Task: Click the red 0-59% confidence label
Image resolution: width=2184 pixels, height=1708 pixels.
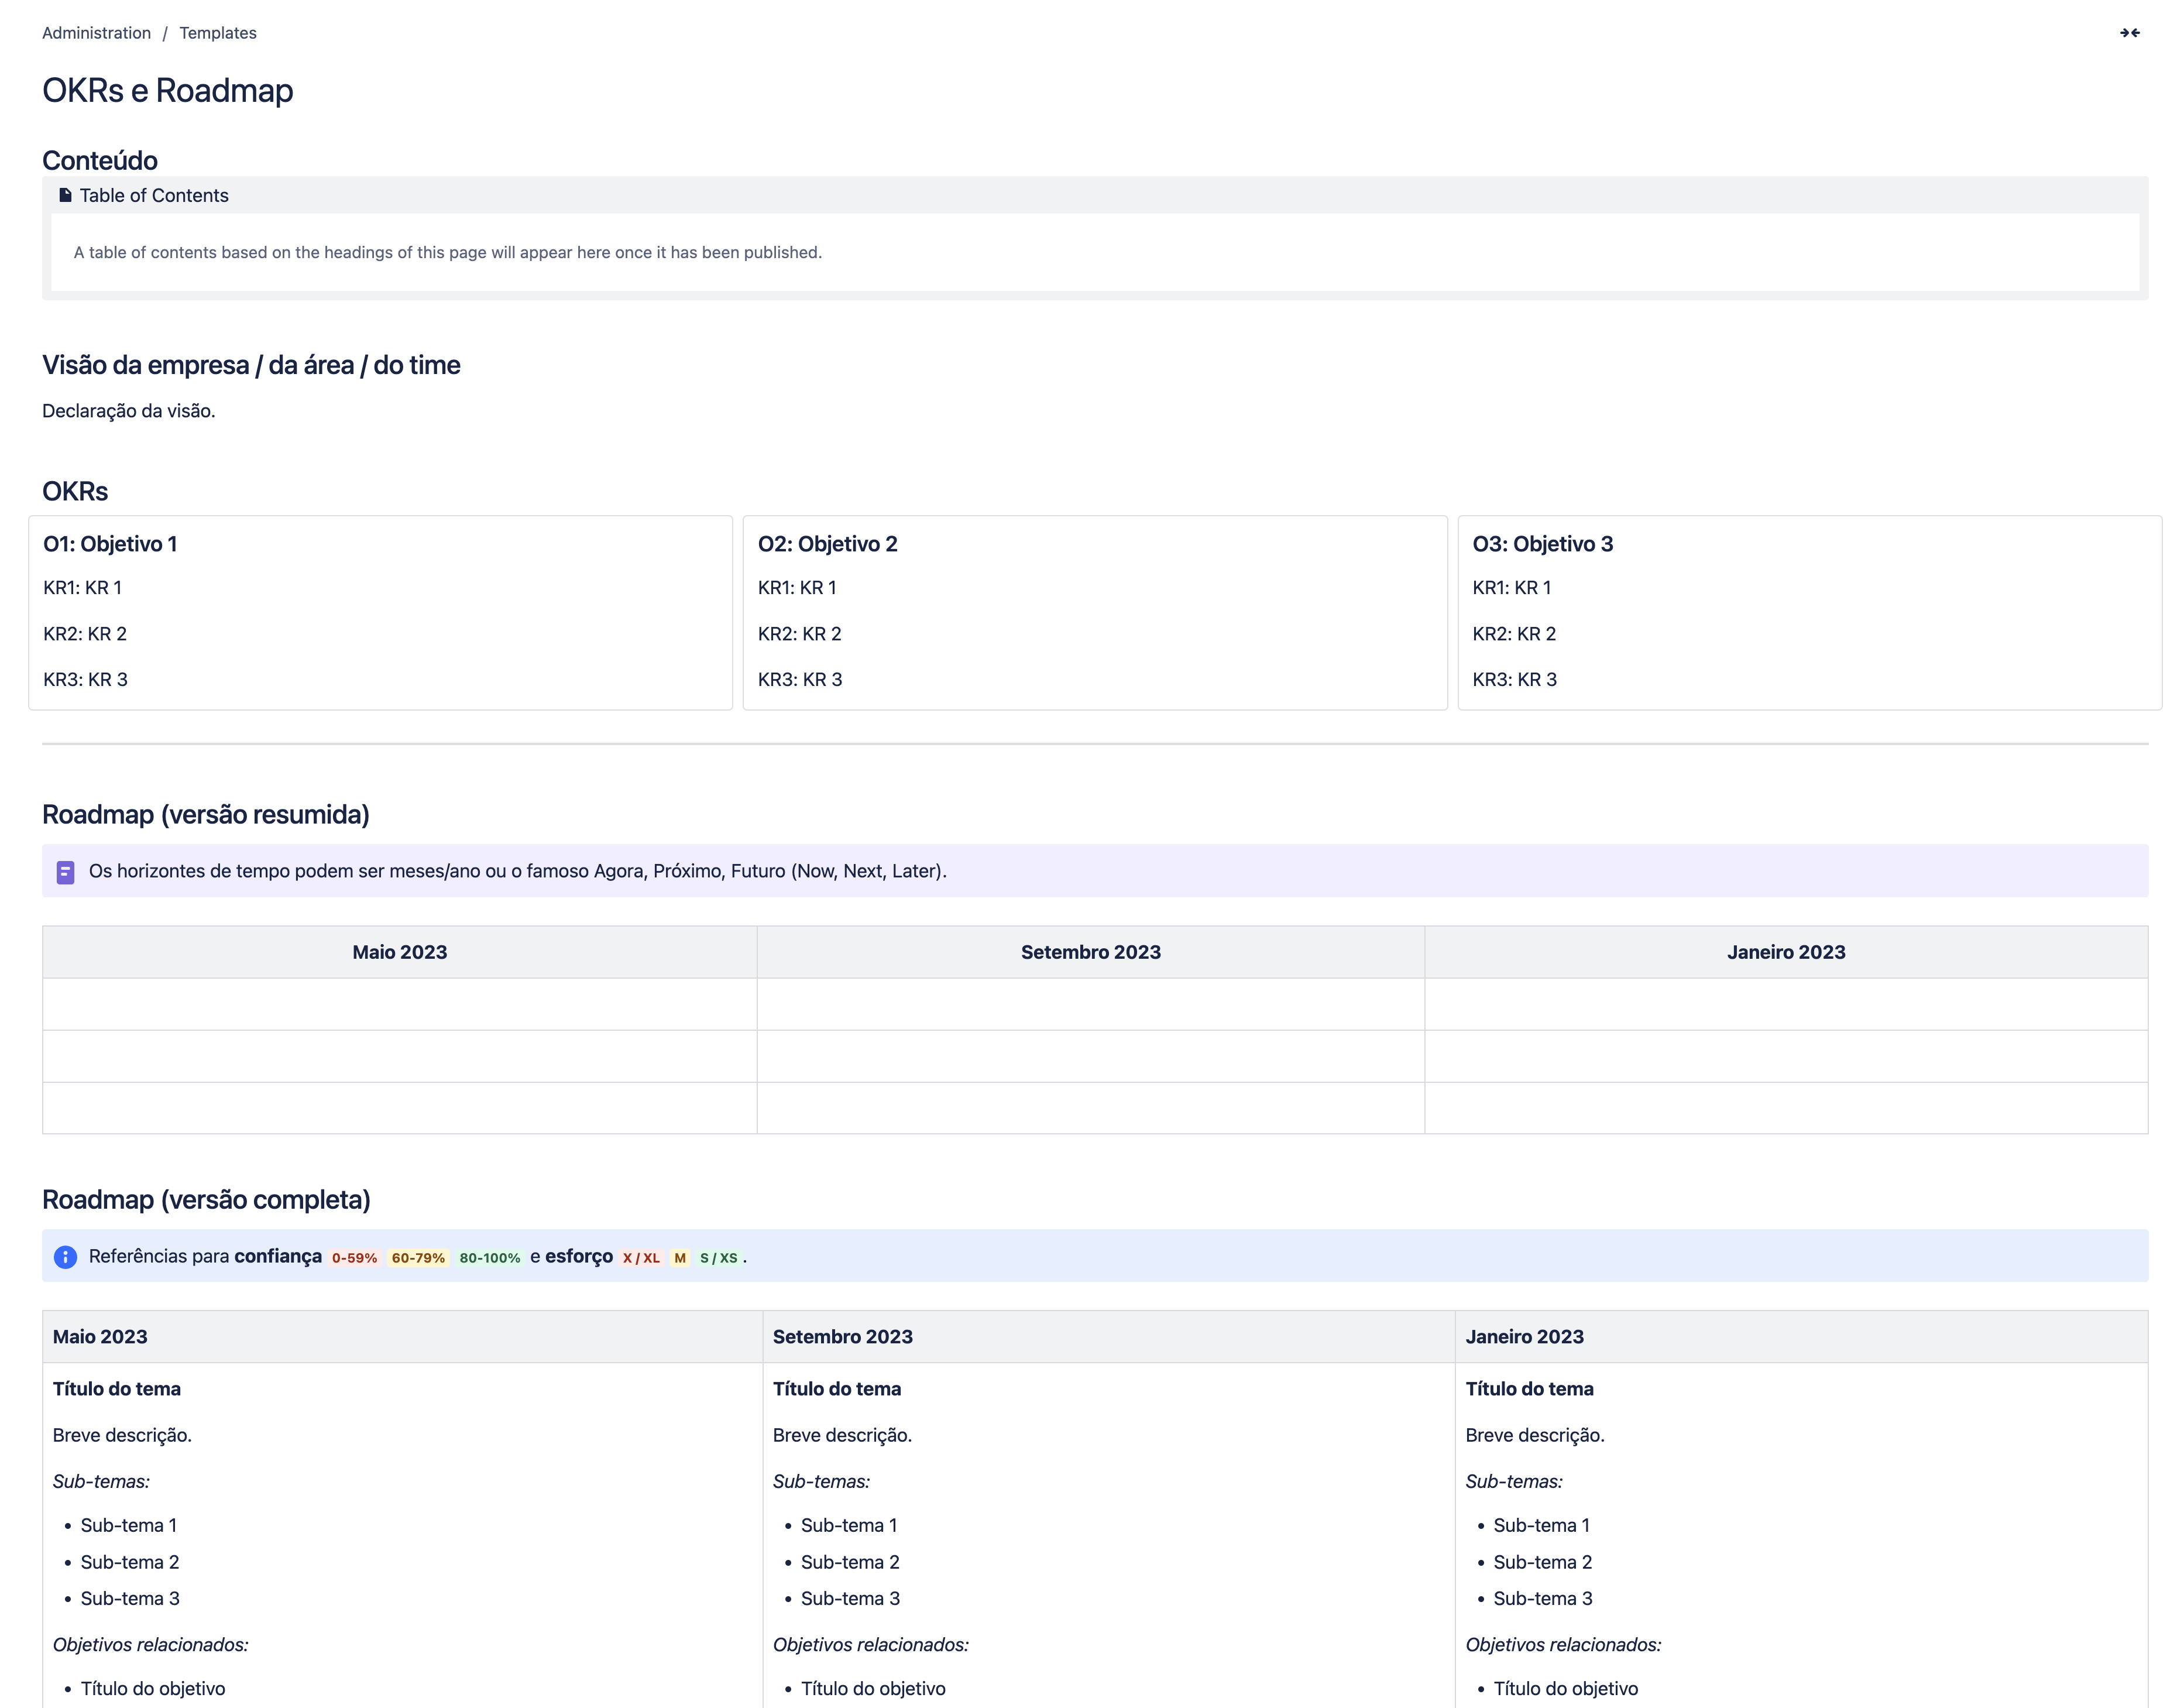Action: pos(355,1258)
